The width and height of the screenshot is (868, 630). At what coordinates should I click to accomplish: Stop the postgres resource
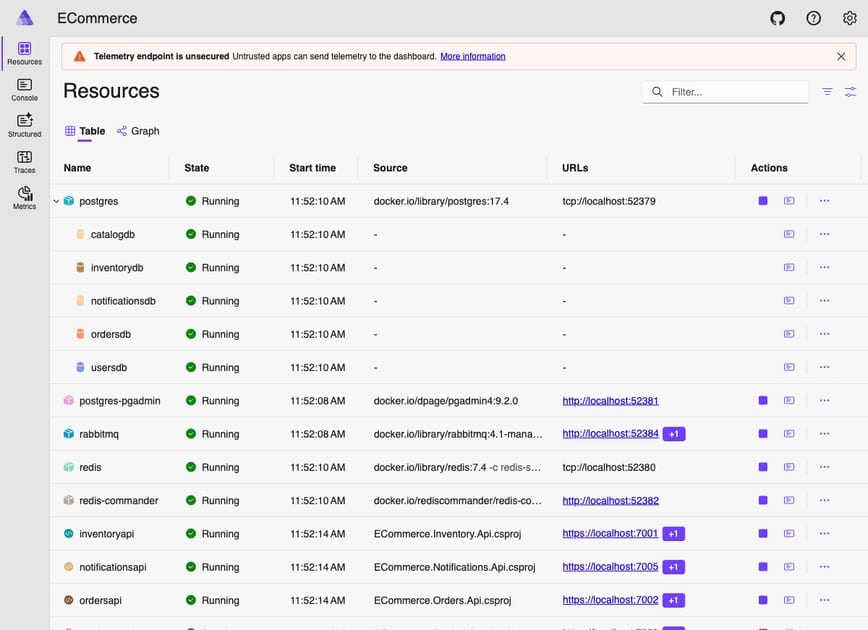pyautogui.click(x=763, y=200)
